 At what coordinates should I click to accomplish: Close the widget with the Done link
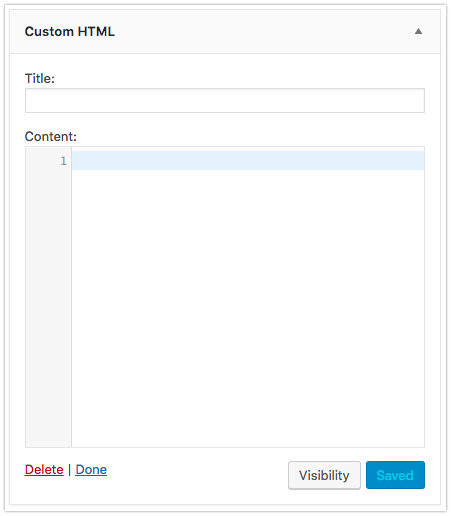pyautogui.click(x=91, y=469)
